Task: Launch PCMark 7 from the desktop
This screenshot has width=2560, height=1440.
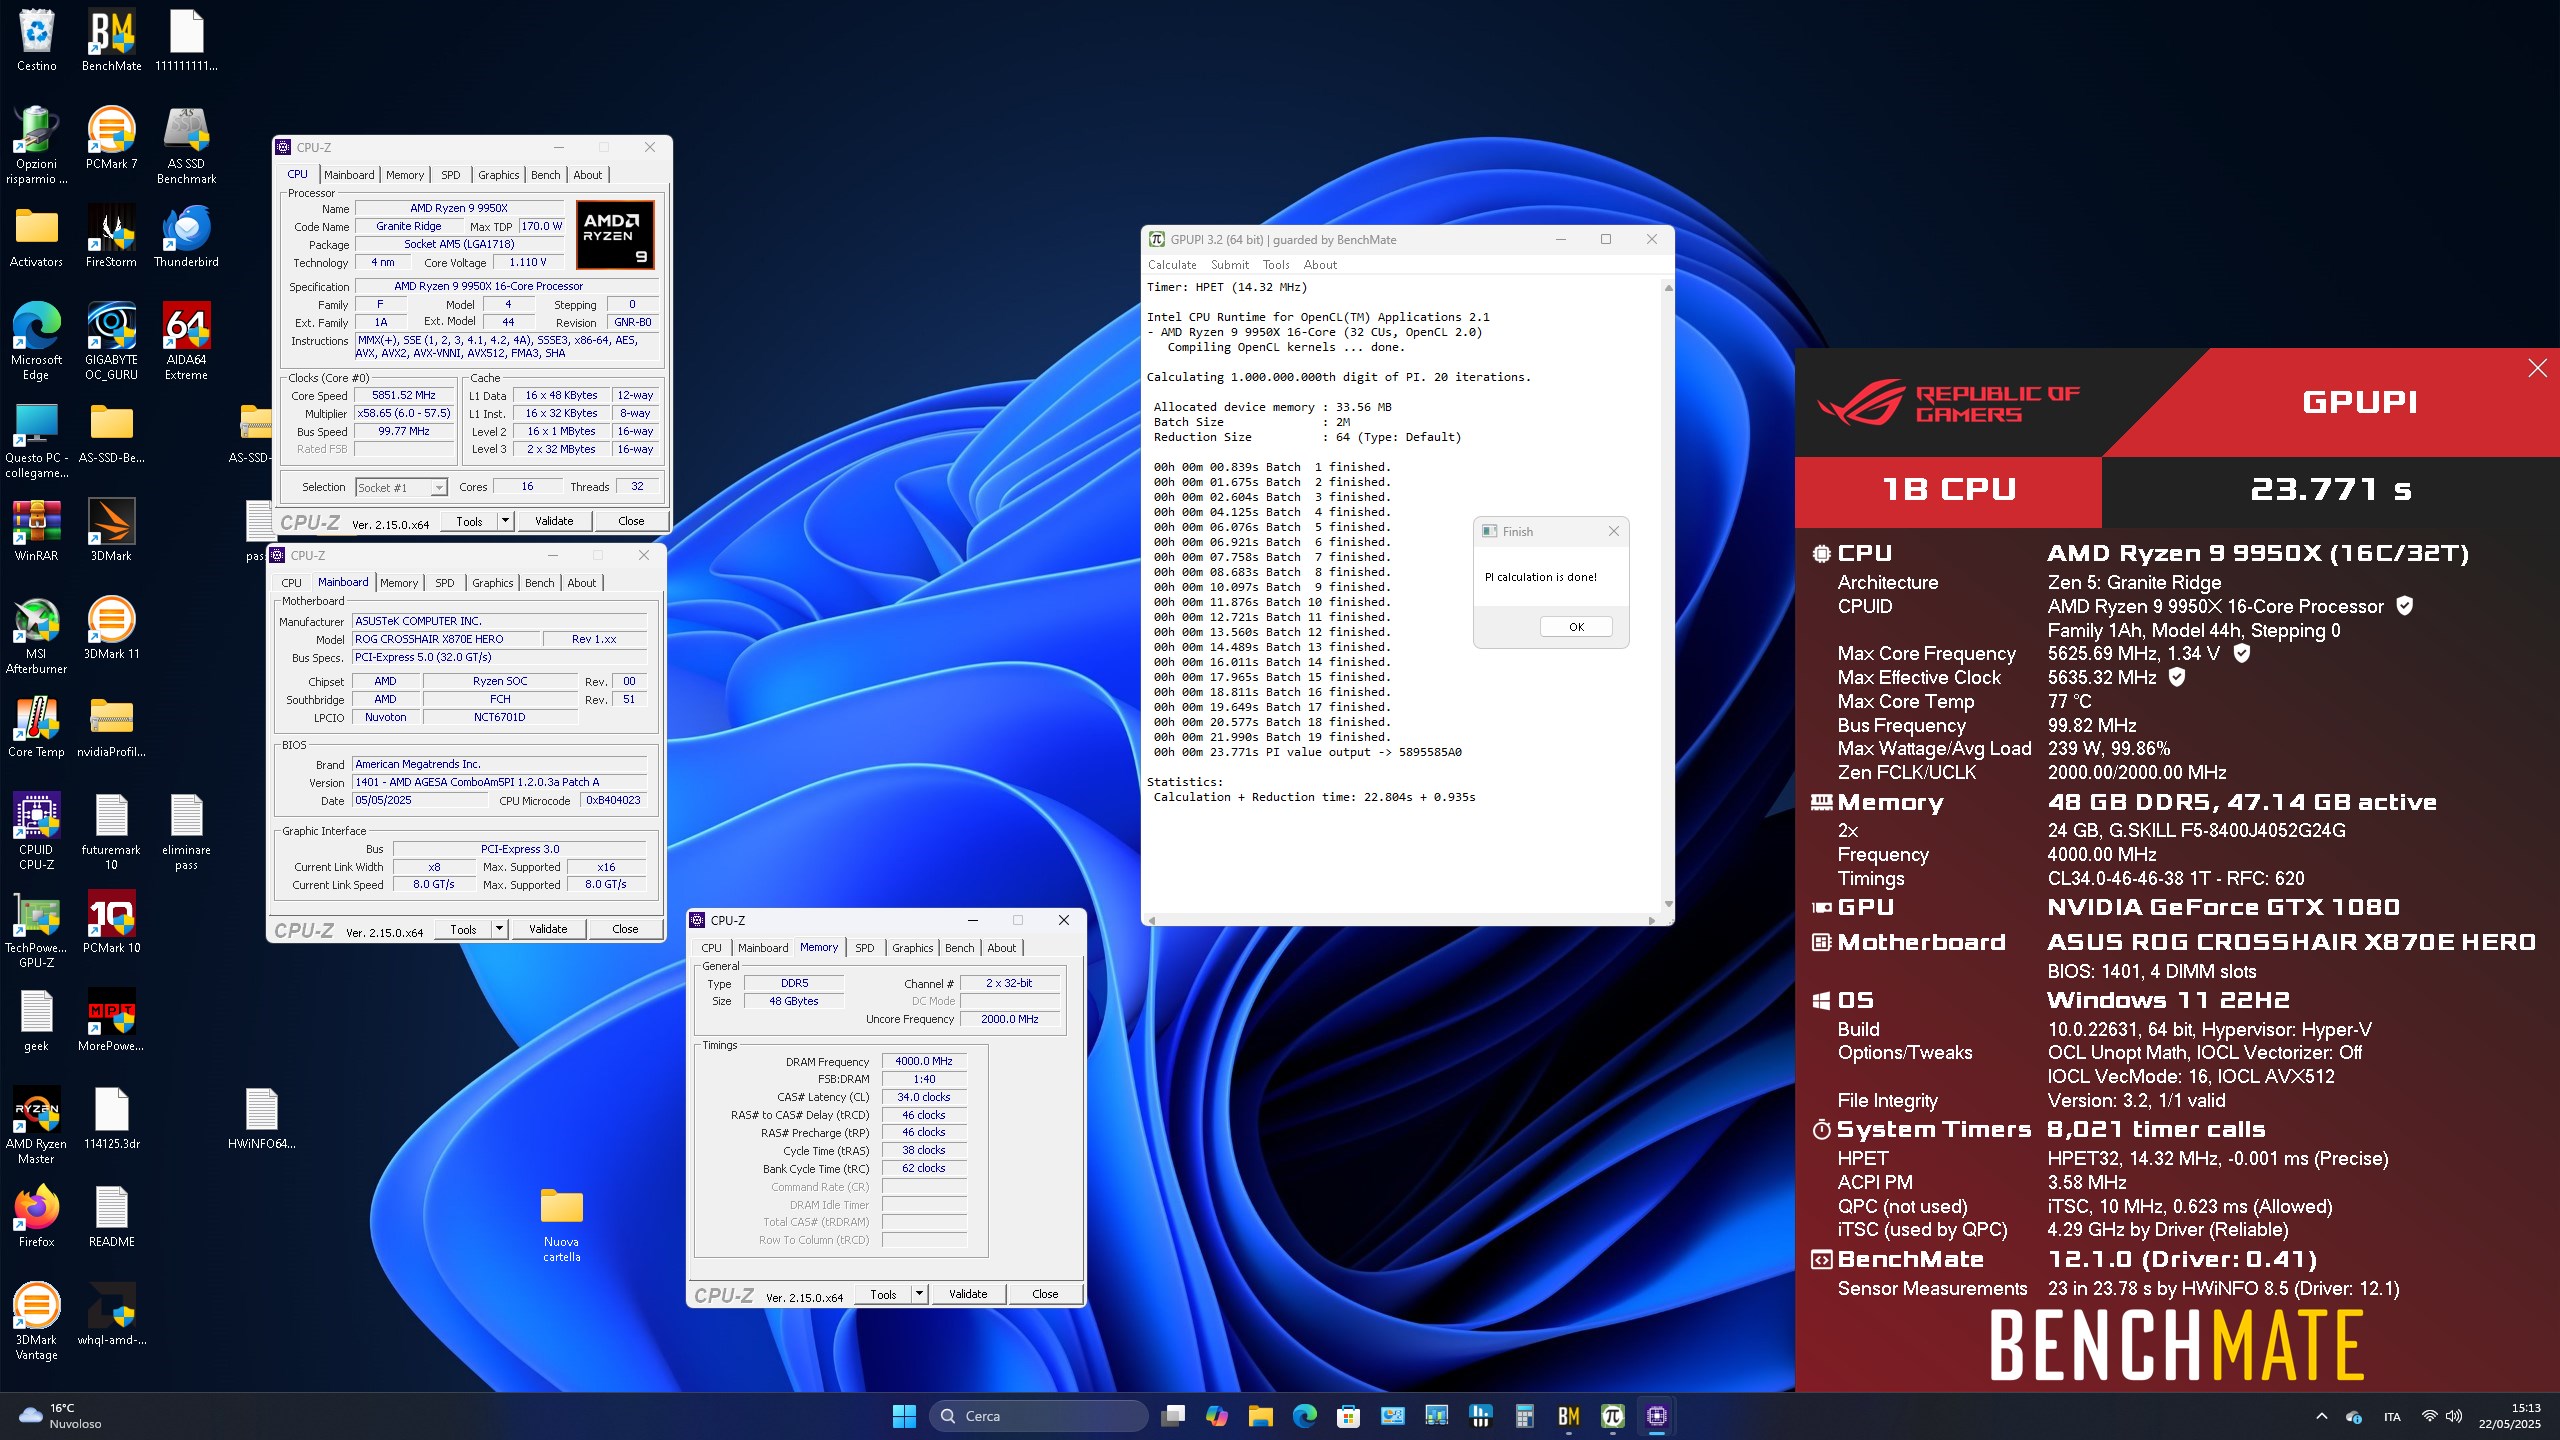Action: tap(111, 138)
